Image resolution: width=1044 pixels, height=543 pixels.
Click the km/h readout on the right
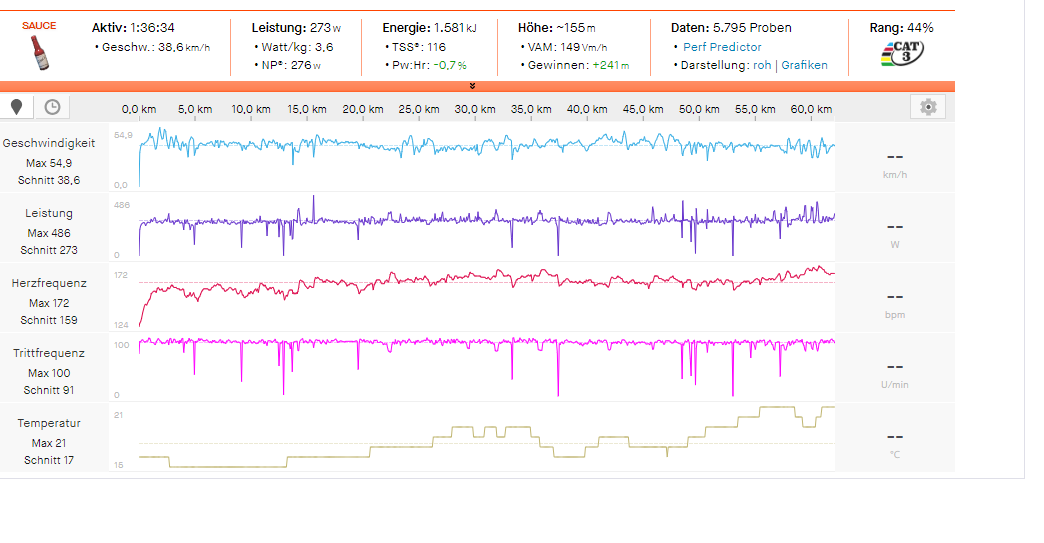(x=895, y=164)
